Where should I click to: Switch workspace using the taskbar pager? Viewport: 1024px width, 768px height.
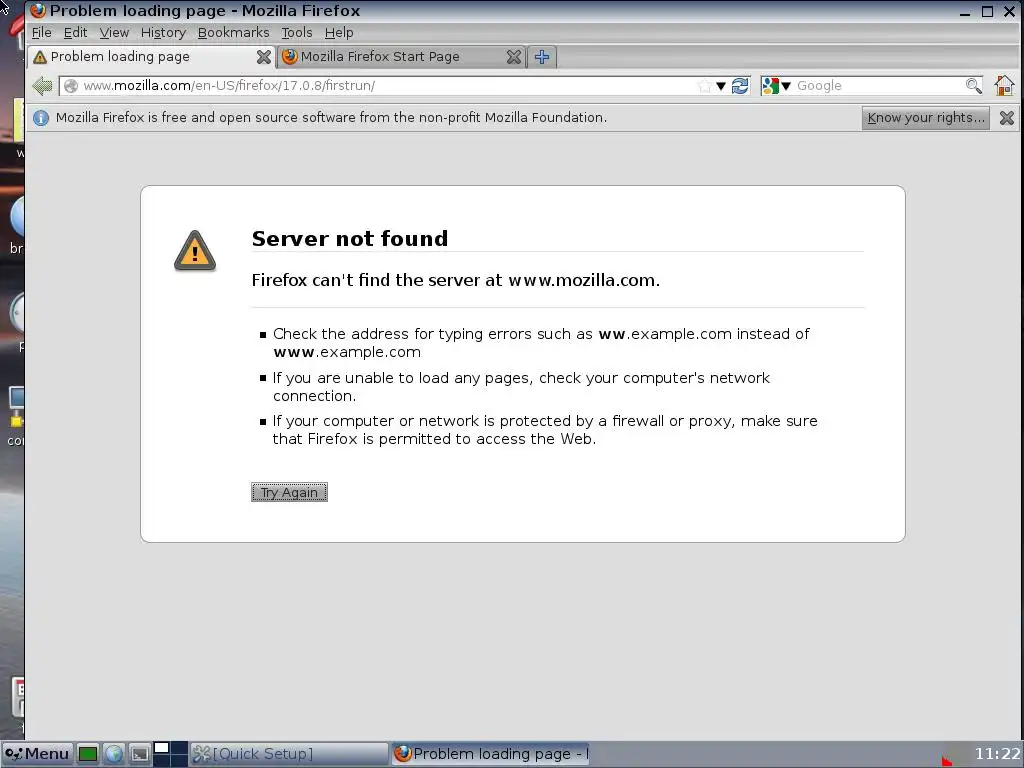pyautogui.click(x=170, y=754)
